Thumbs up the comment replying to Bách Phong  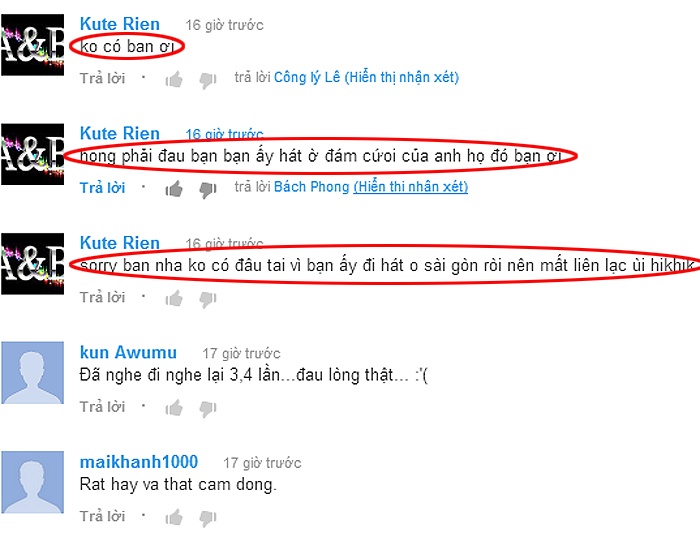[174, 189]
